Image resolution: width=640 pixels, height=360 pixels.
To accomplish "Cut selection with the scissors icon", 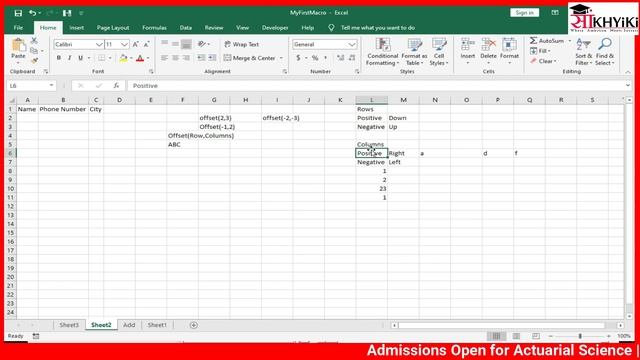I will click(34, 41).
